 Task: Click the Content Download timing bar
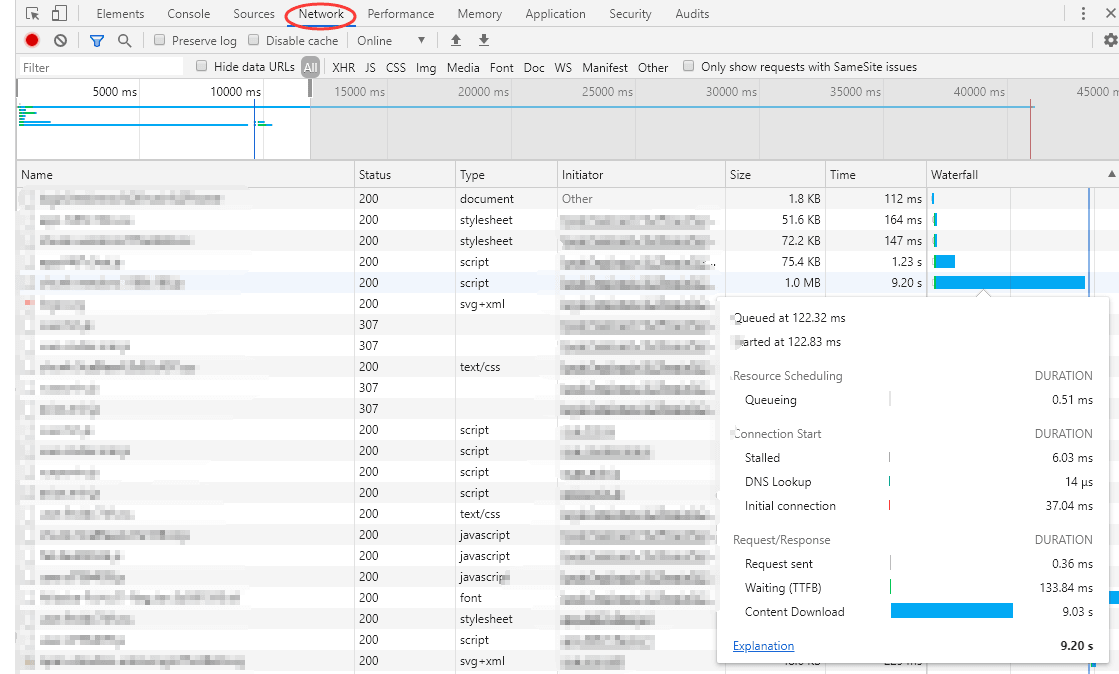(951, 610)
